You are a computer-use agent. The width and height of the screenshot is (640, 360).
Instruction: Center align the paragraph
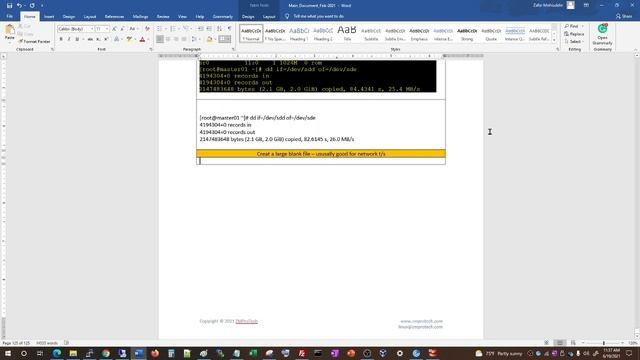click(x=168, y=39)
